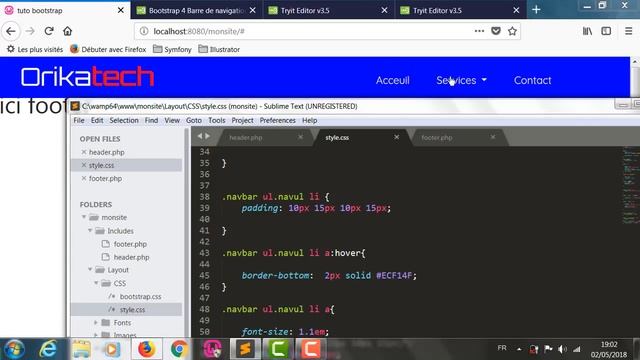Open header.php under Includes folder
Viewport: 640px width, 360px height.
(131, 257)
